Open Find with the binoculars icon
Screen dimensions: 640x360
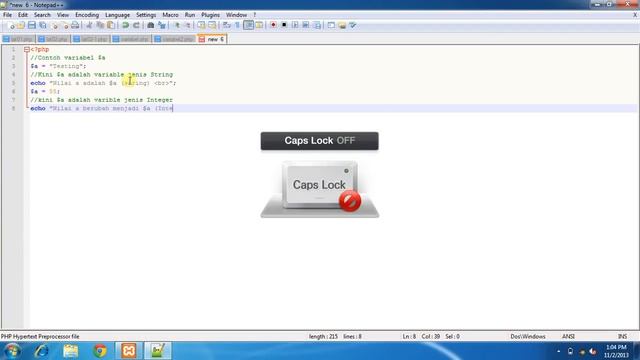[x=151, y=25]
